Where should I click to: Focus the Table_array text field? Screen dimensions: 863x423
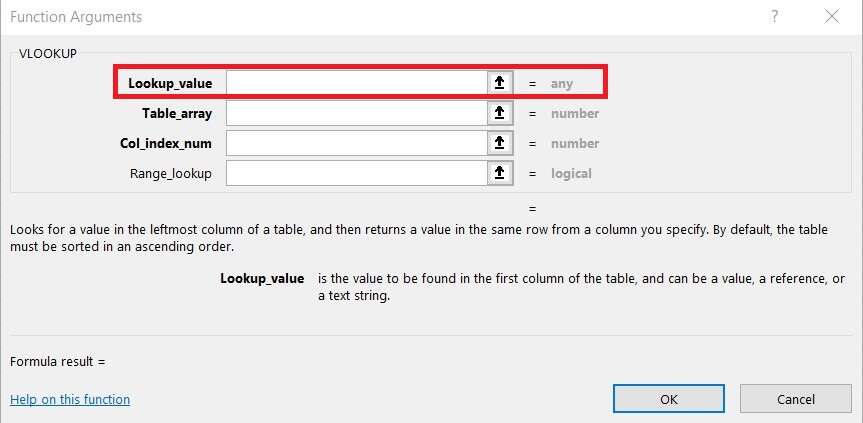[x=356, y=113]
